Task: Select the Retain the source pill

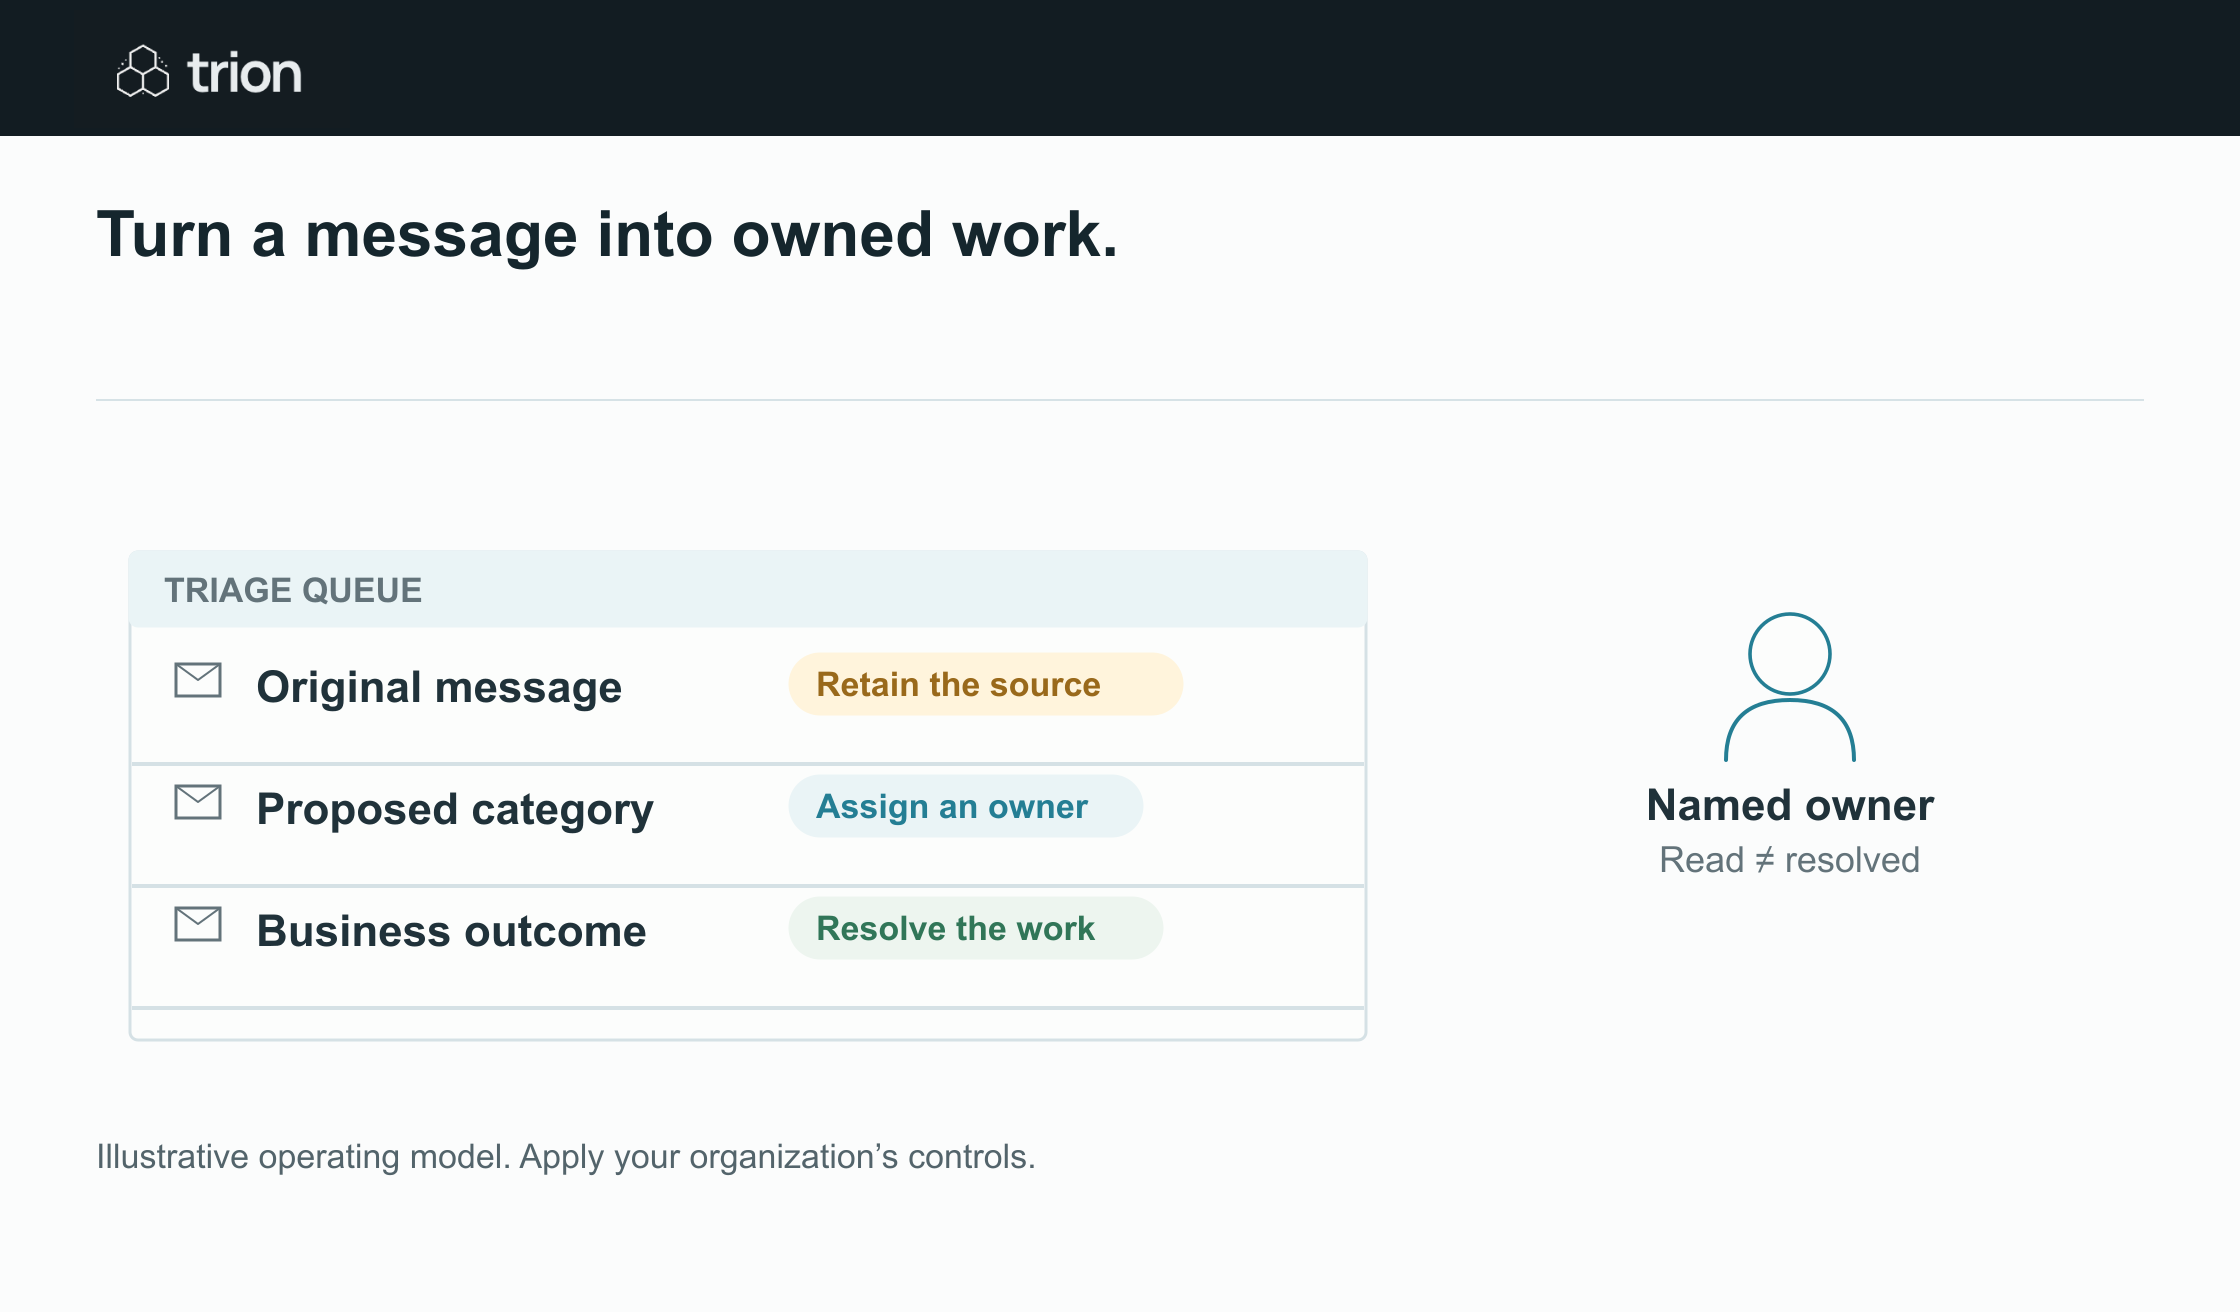Action: [986, 684]
